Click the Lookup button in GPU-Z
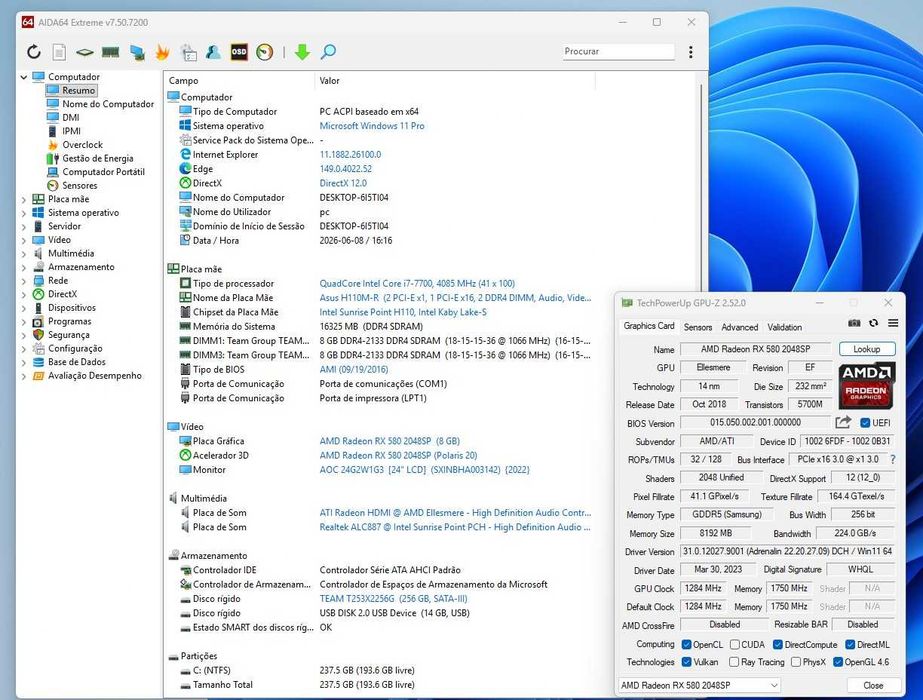This screenshot has height=700, width=923. pyautogui.click(x=866, y=349)
